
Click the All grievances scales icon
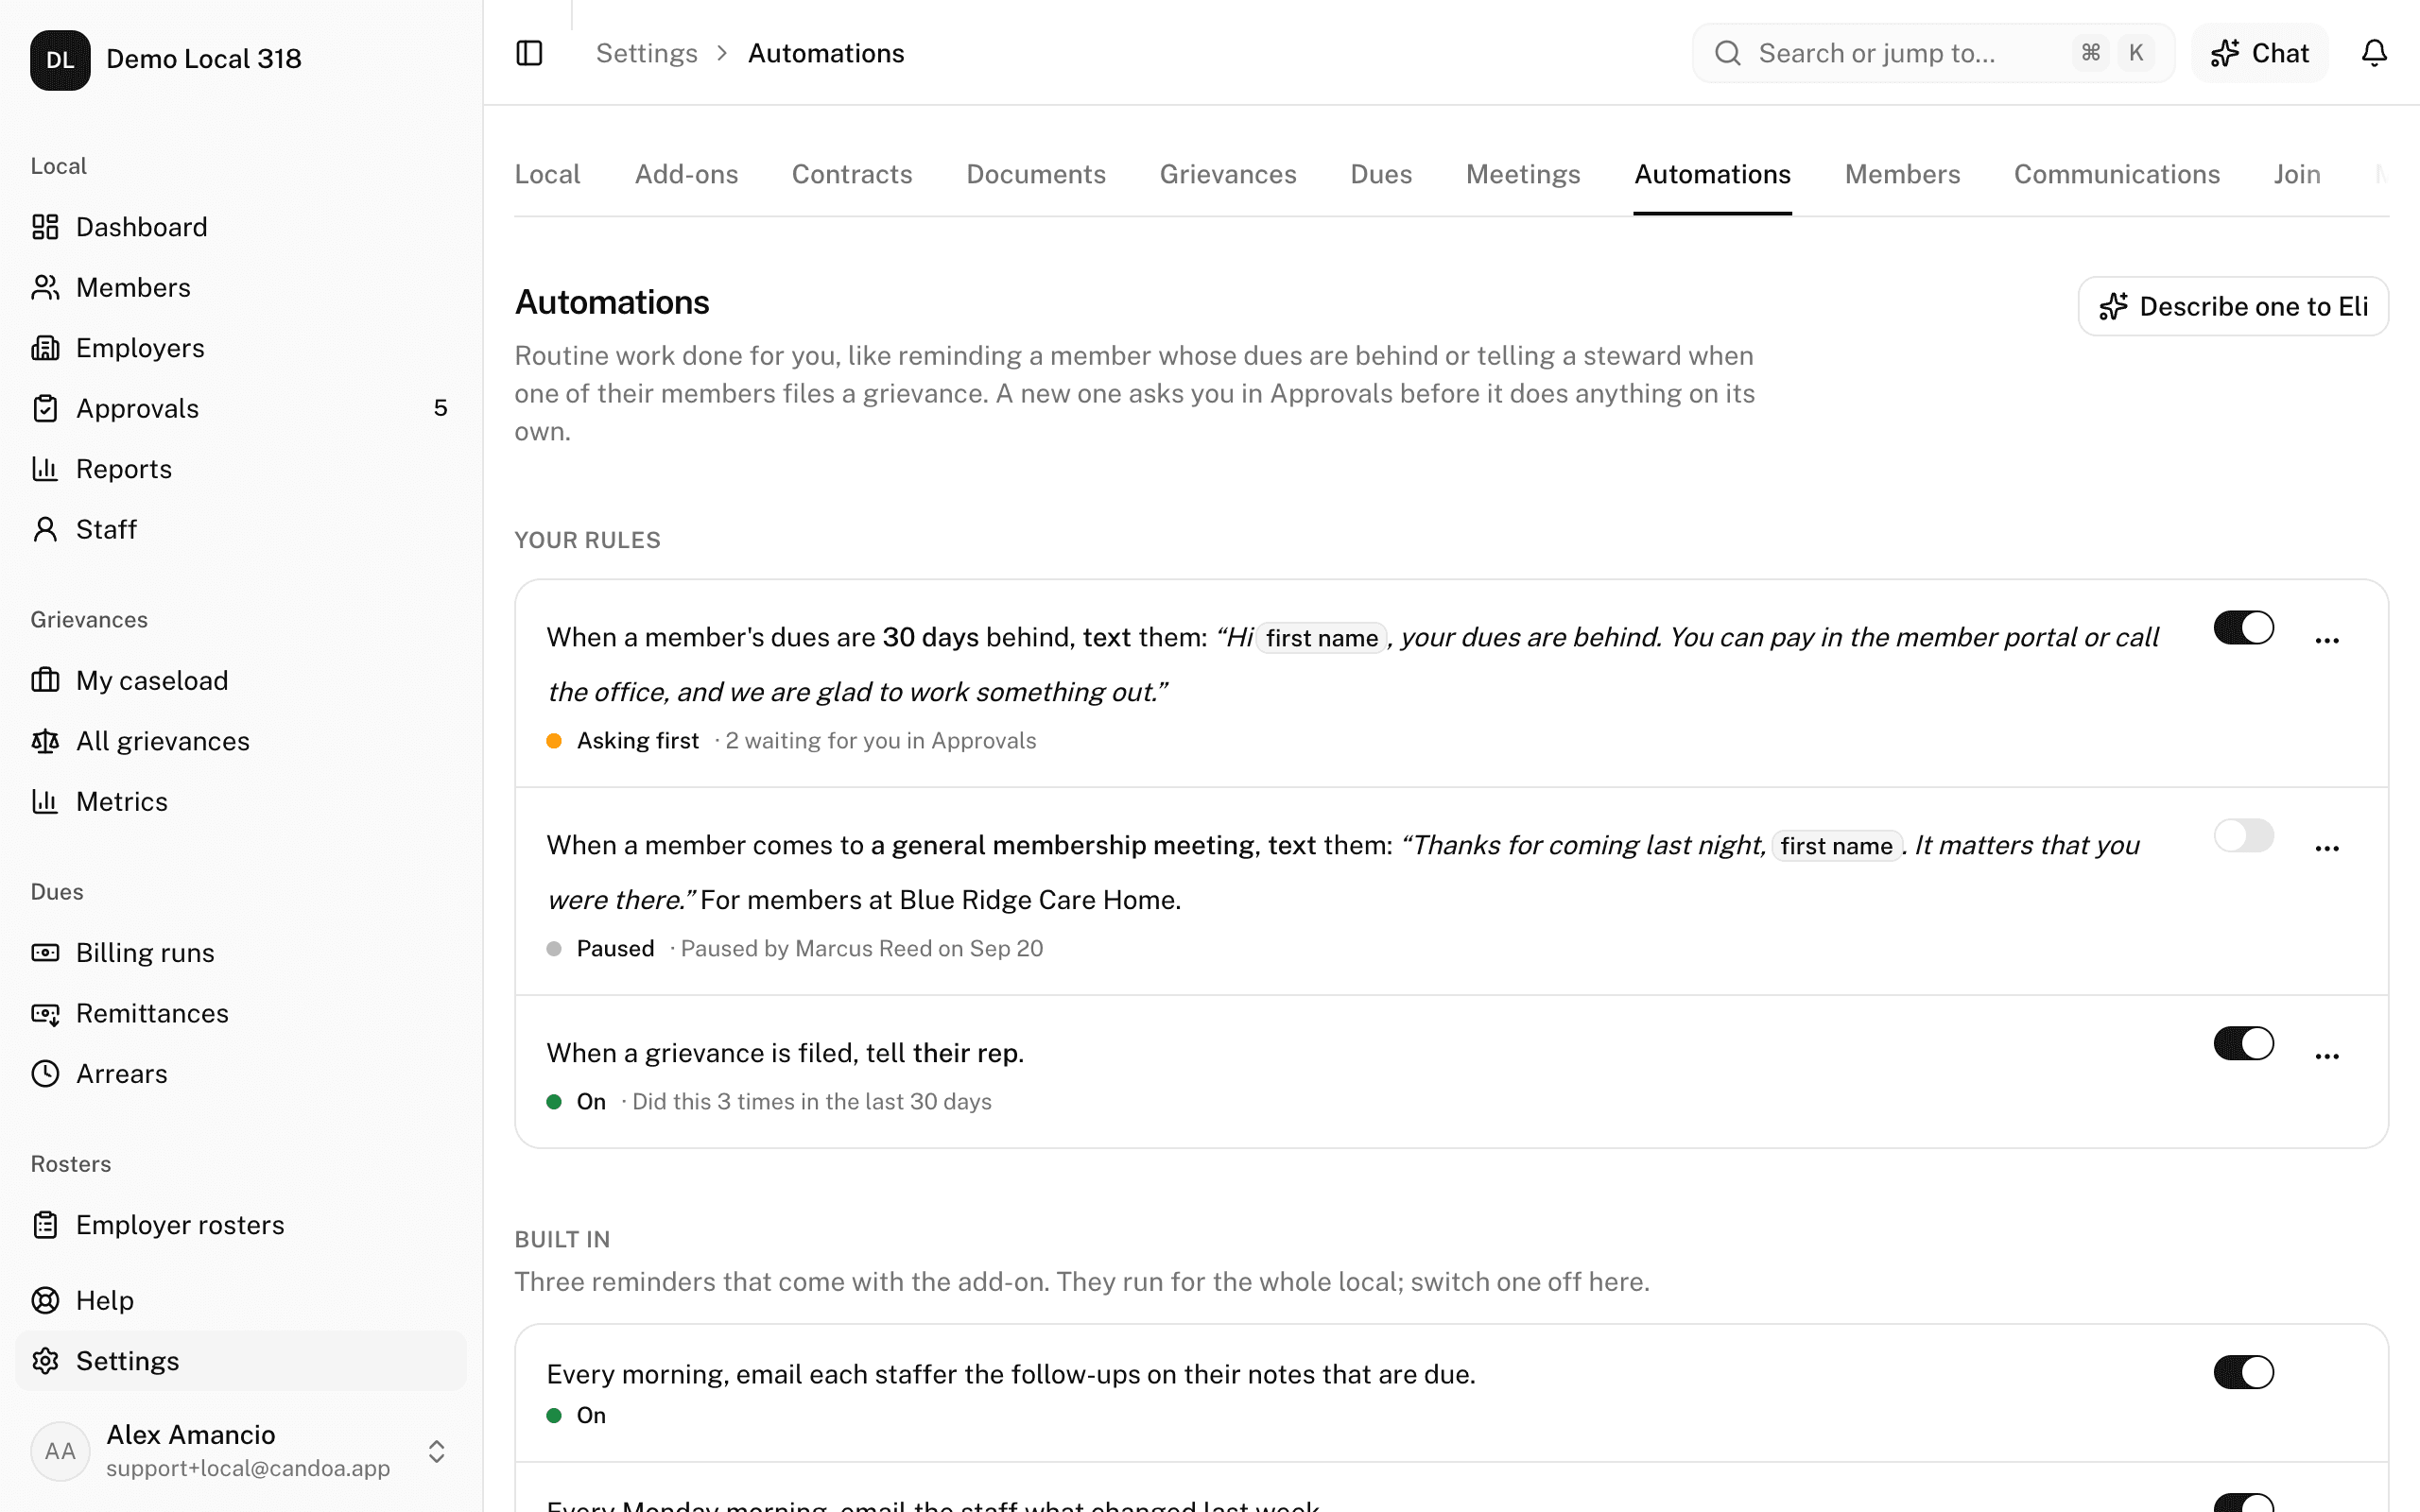[45, 741]
